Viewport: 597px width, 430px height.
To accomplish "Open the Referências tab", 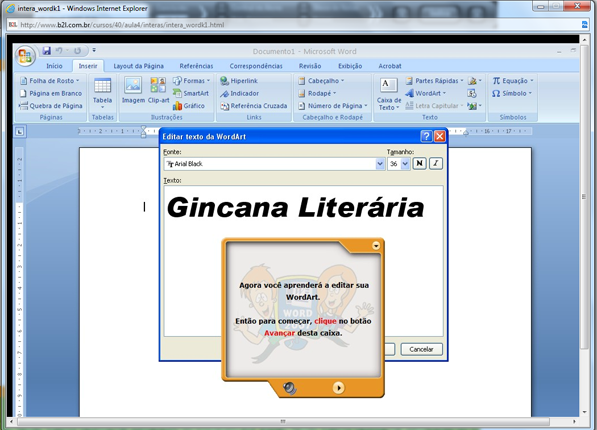I will pos(196,66).
